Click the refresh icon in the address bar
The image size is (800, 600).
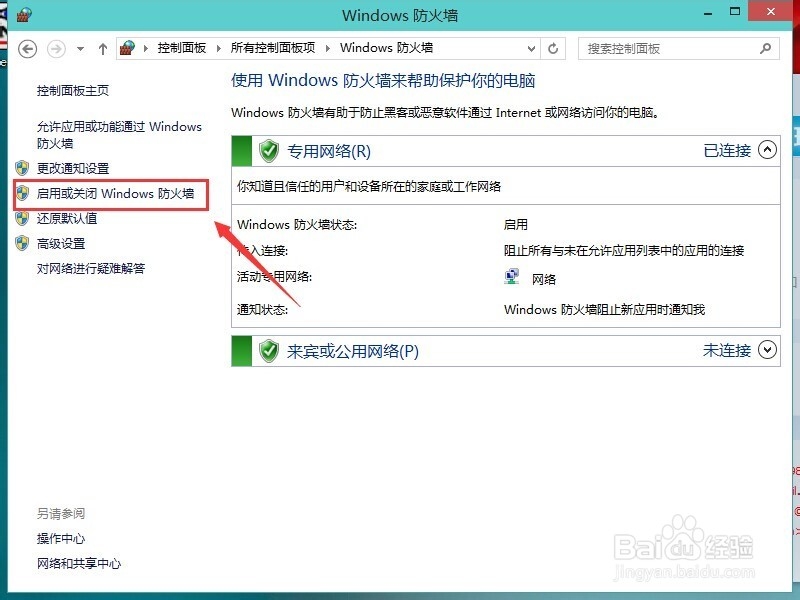(x=553, y=47)
